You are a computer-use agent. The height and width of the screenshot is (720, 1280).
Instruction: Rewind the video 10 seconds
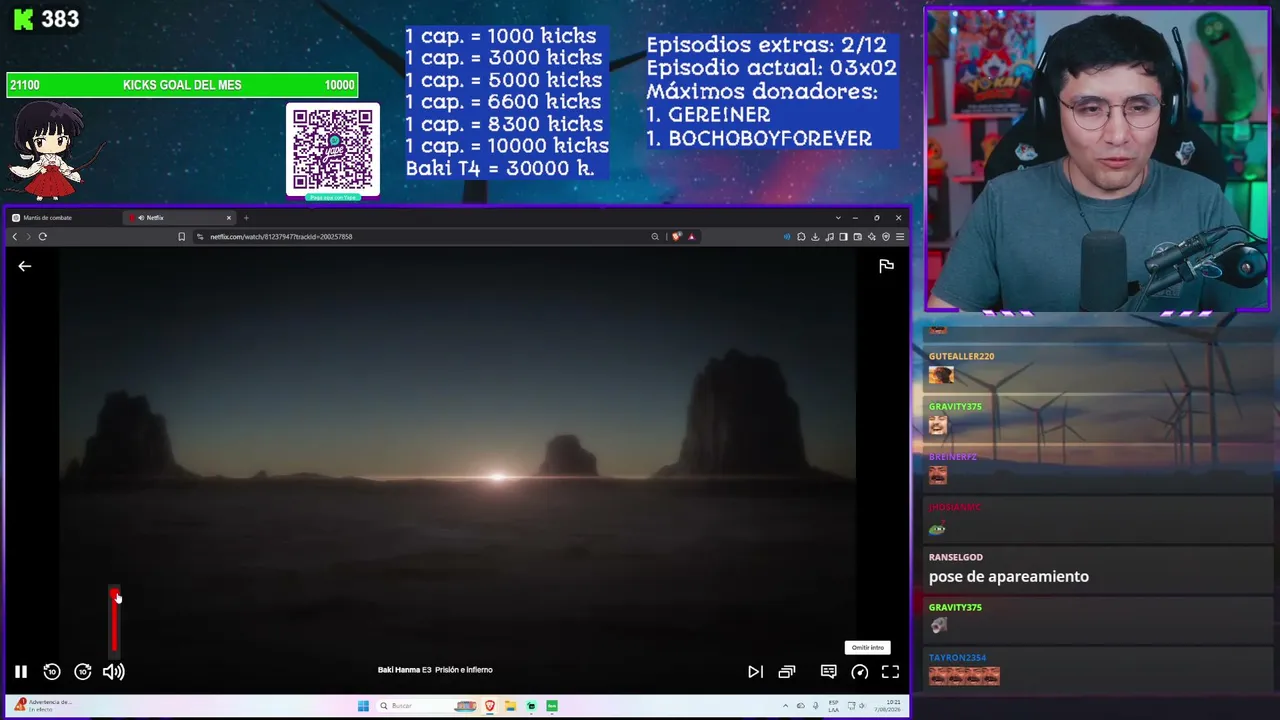[x=52, y=672]
